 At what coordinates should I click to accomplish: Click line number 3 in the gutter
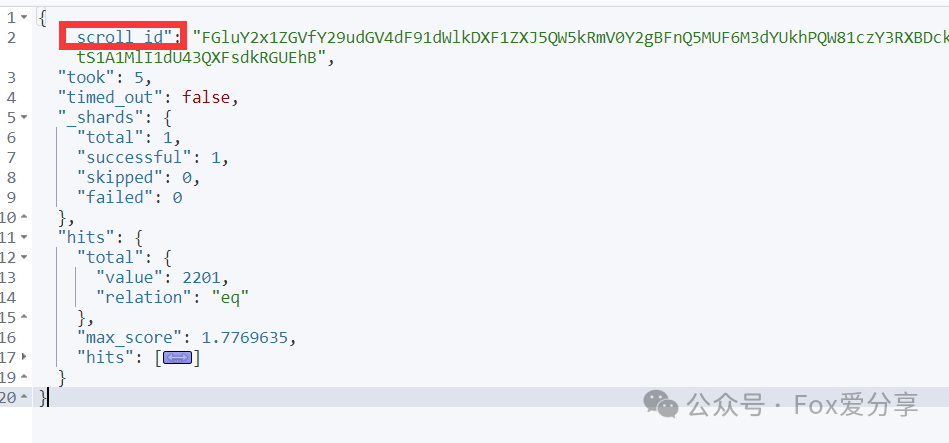tap(12, 77)
